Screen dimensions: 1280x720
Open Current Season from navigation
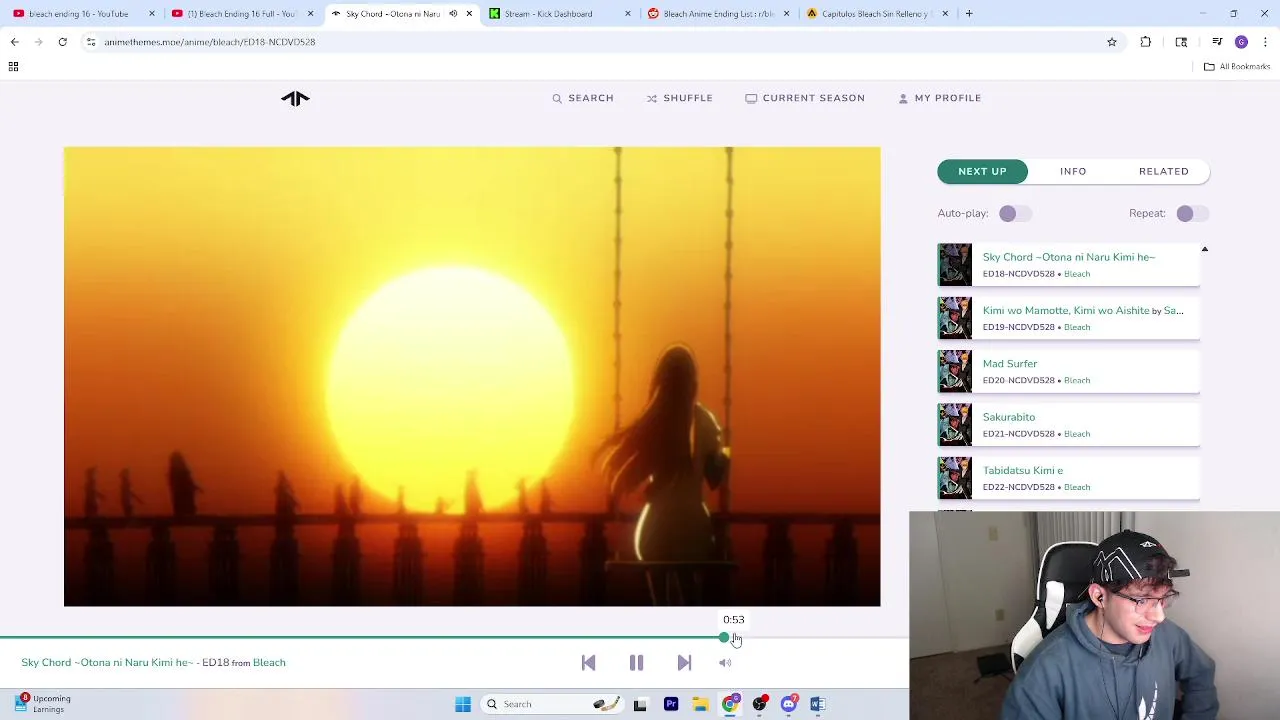tap(805, 98)
